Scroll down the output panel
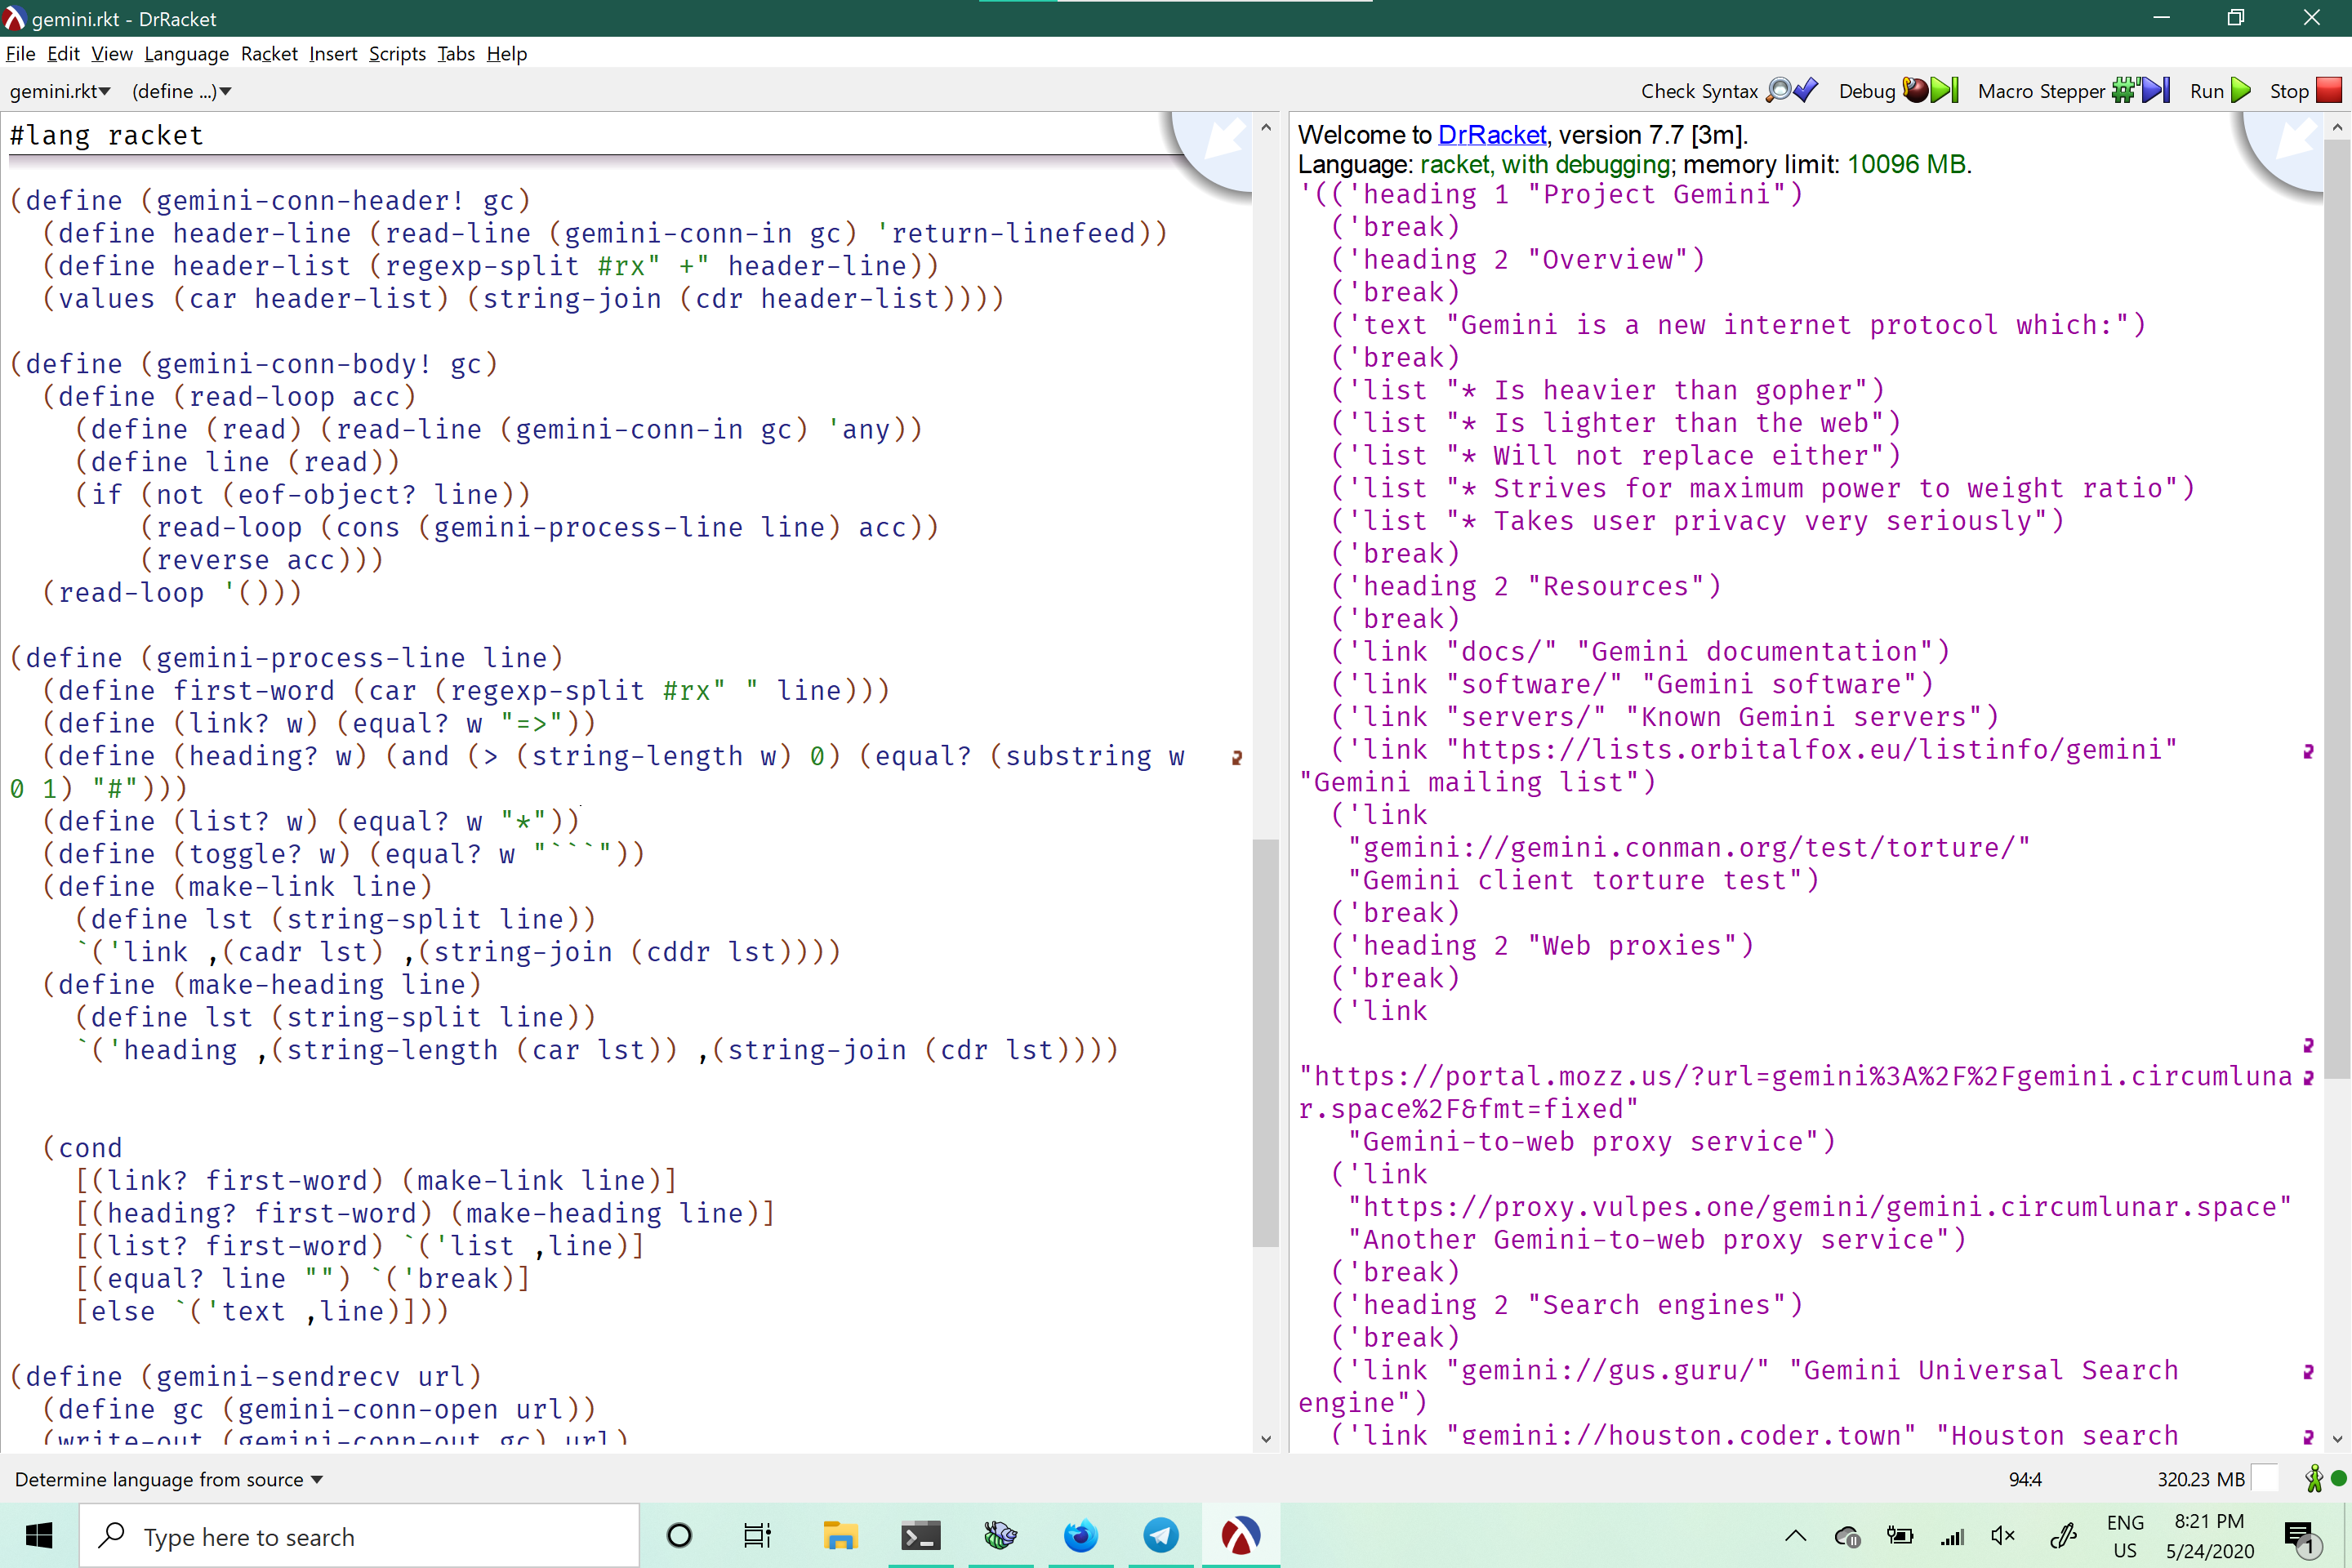Screen dimensions: 2352x1568 [x=2336, y=1435]
